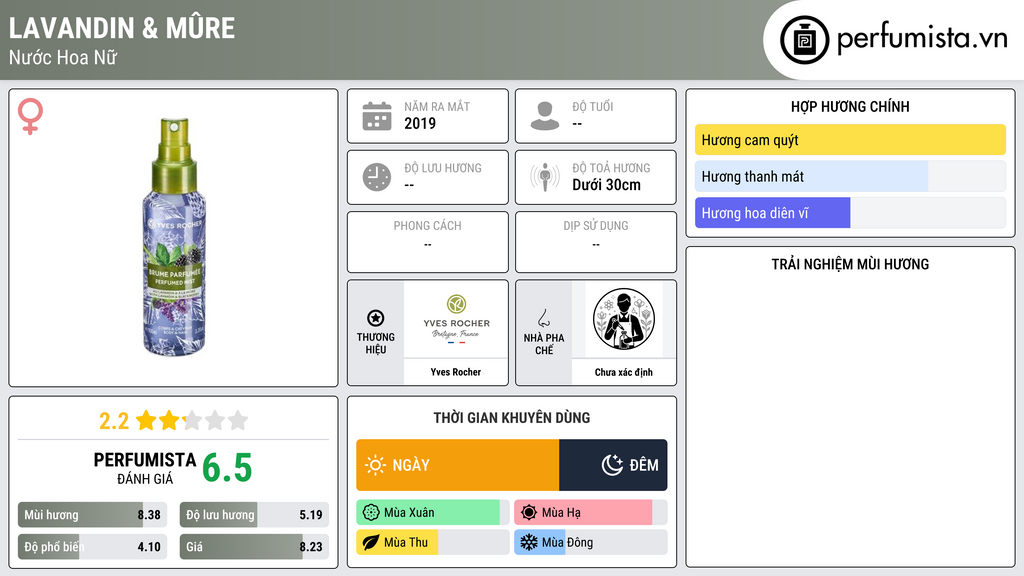Click the Mùi hương 8.38 rating bar

coord(92,515)
